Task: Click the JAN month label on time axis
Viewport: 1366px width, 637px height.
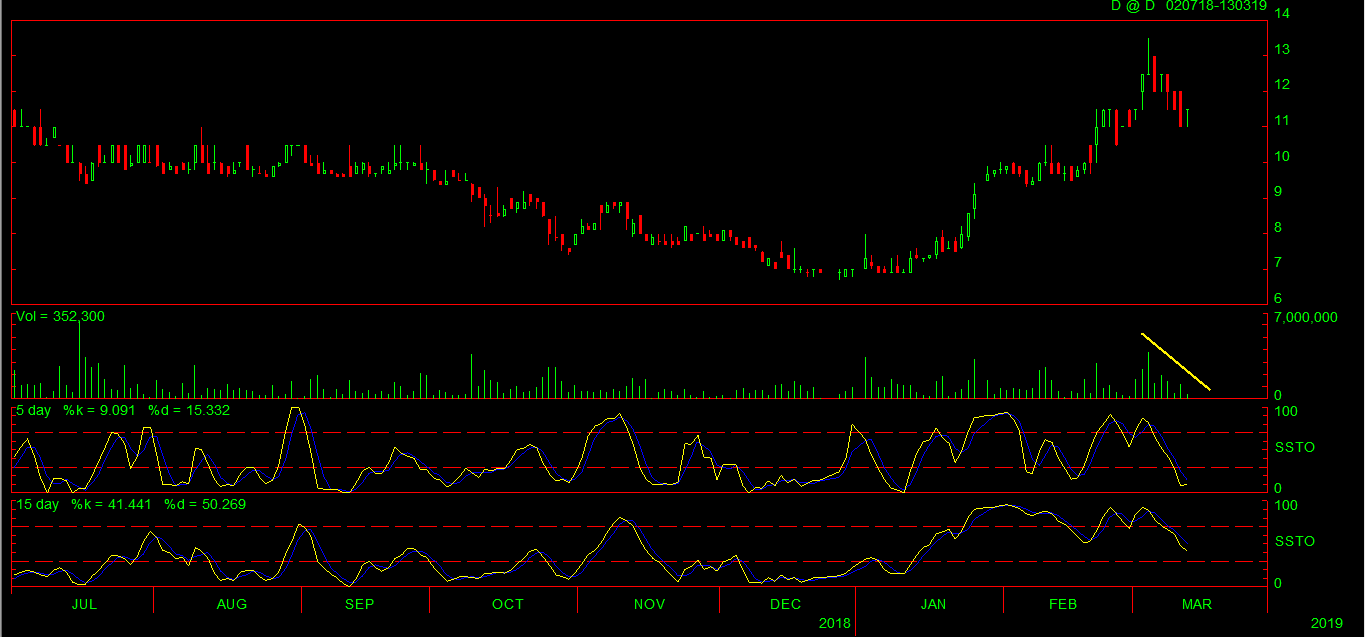Action: click(933, 604)
